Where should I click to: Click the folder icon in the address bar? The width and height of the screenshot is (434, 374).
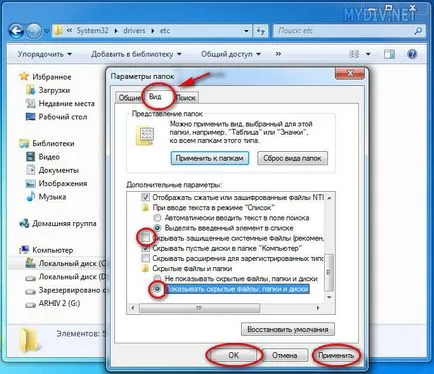[x=58, y=31]
